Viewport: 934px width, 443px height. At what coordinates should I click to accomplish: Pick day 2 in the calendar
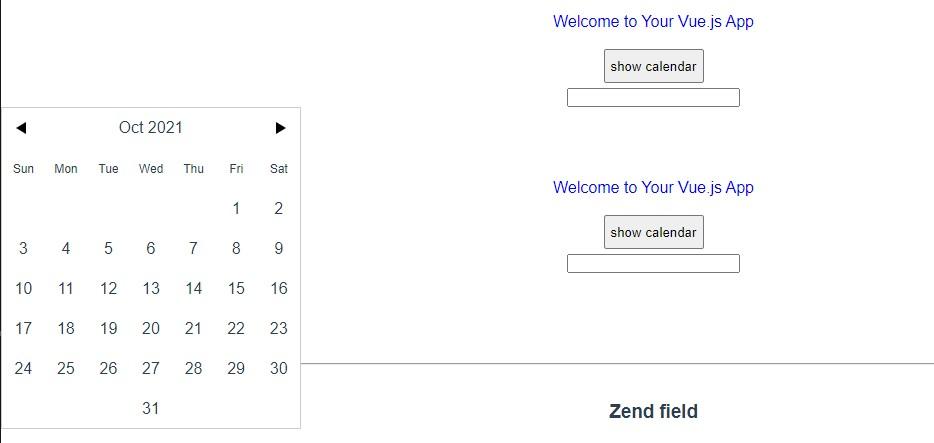coord(279,209)
